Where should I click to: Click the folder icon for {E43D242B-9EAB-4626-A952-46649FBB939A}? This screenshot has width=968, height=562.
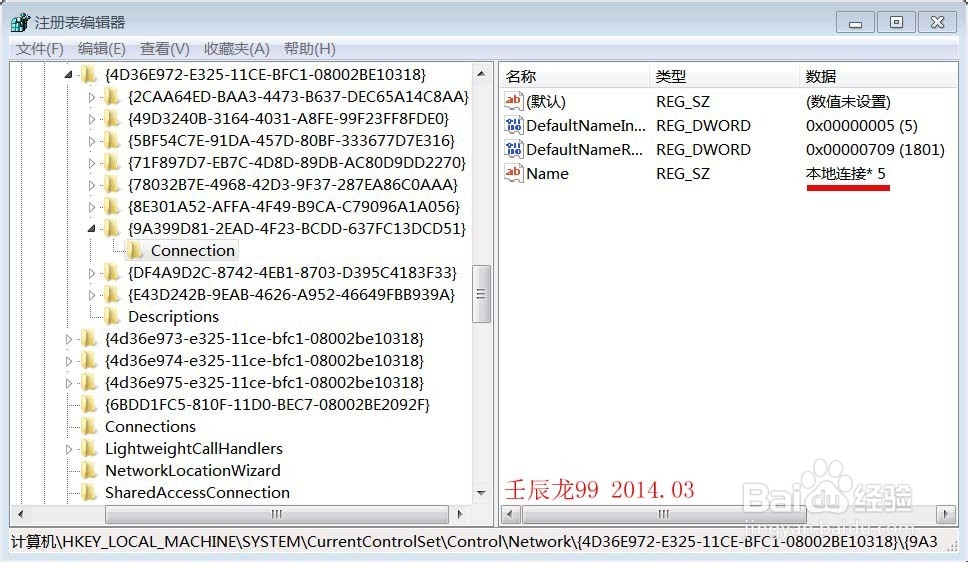click(112, 295)
